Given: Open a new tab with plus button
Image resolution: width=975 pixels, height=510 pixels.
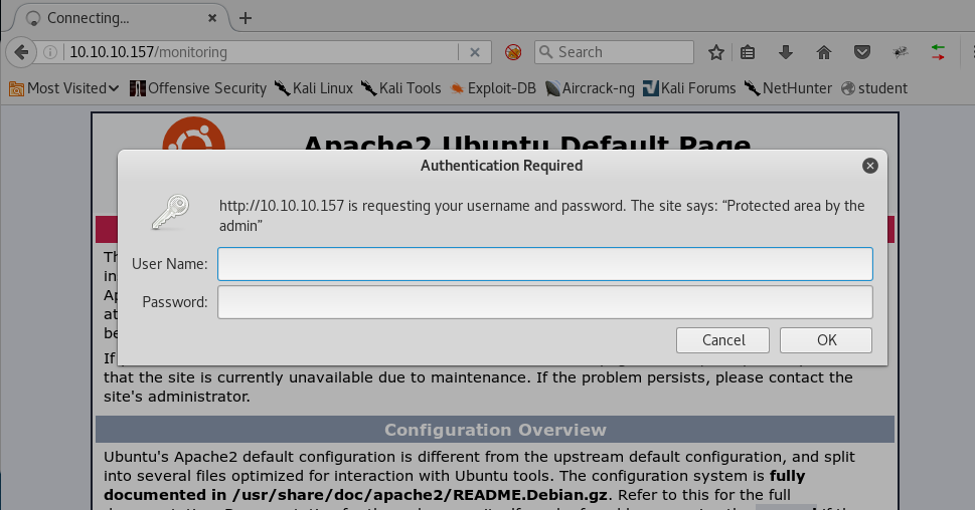Looking at the screenshot, I should (x=245, y=18).
